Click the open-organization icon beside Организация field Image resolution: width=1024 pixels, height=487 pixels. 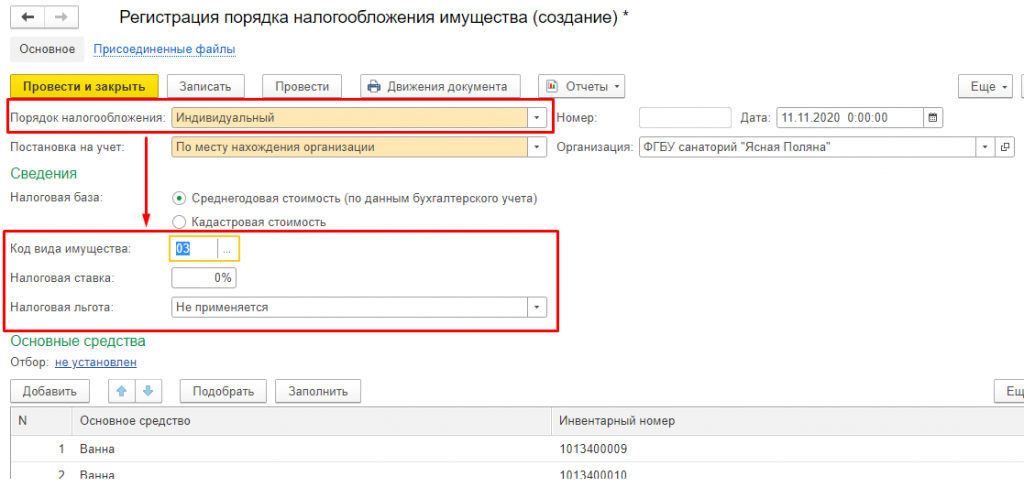[x=1005, y=148]
